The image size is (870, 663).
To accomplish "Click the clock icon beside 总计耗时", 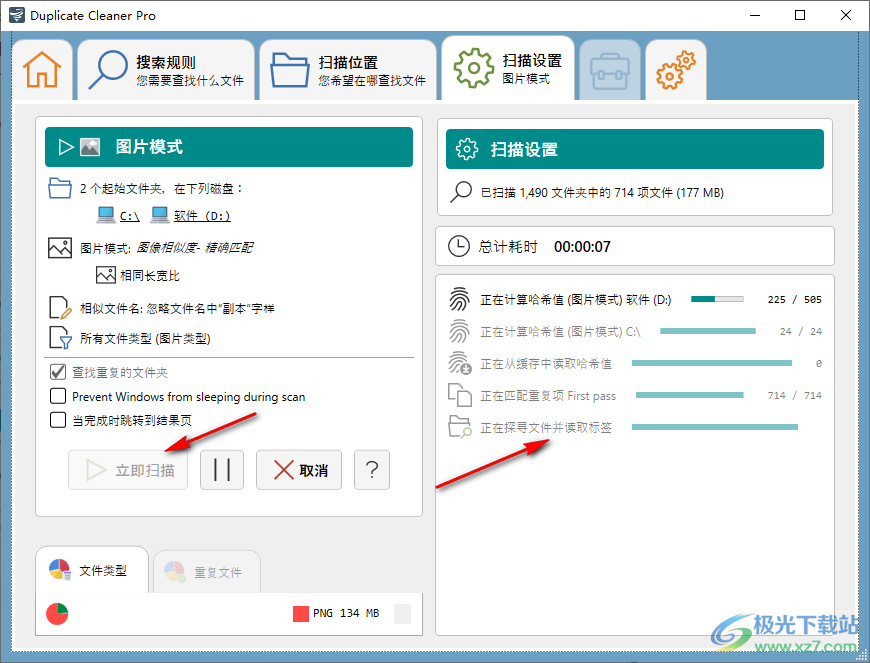I will pyautogui.click(x=459, y=246).
